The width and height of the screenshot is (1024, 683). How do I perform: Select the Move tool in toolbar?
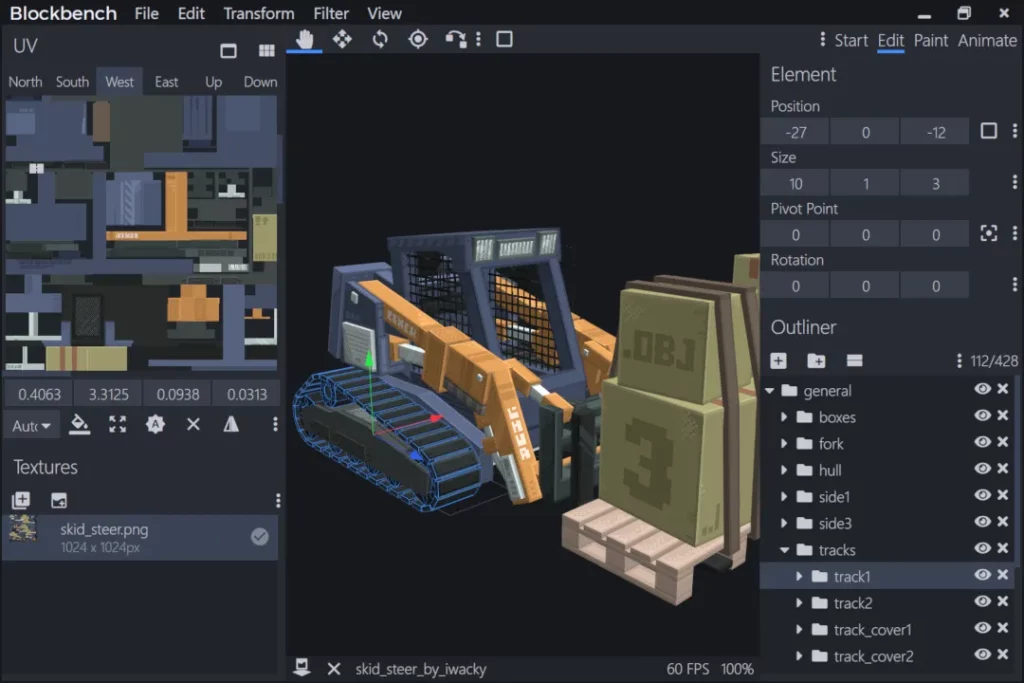point(342,39)
